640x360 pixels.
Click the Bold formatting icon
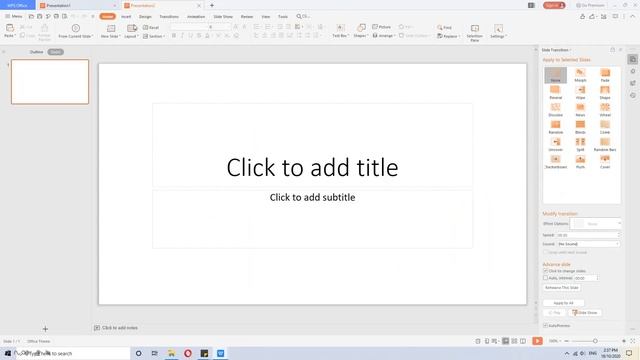(174, 36)
